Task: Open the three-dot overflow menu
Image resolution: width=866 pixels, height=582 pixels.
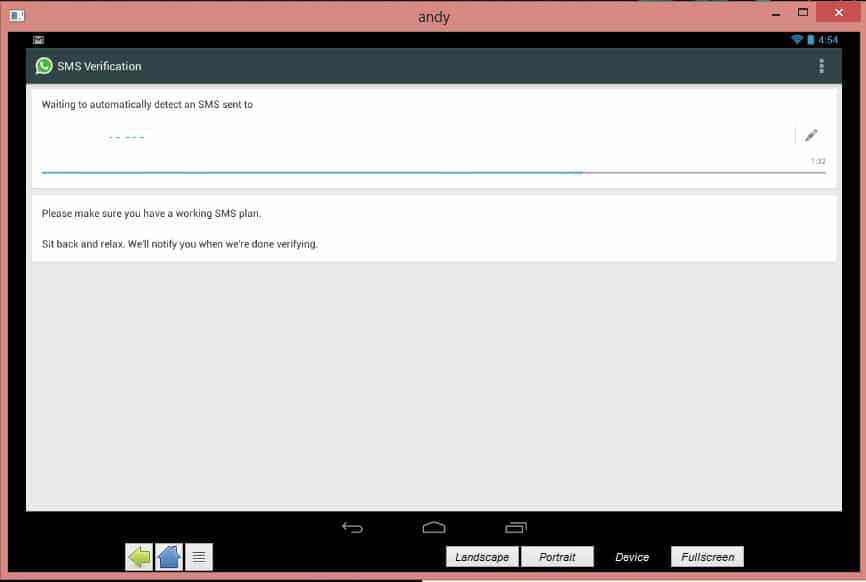Action: [x=821, y=66]
